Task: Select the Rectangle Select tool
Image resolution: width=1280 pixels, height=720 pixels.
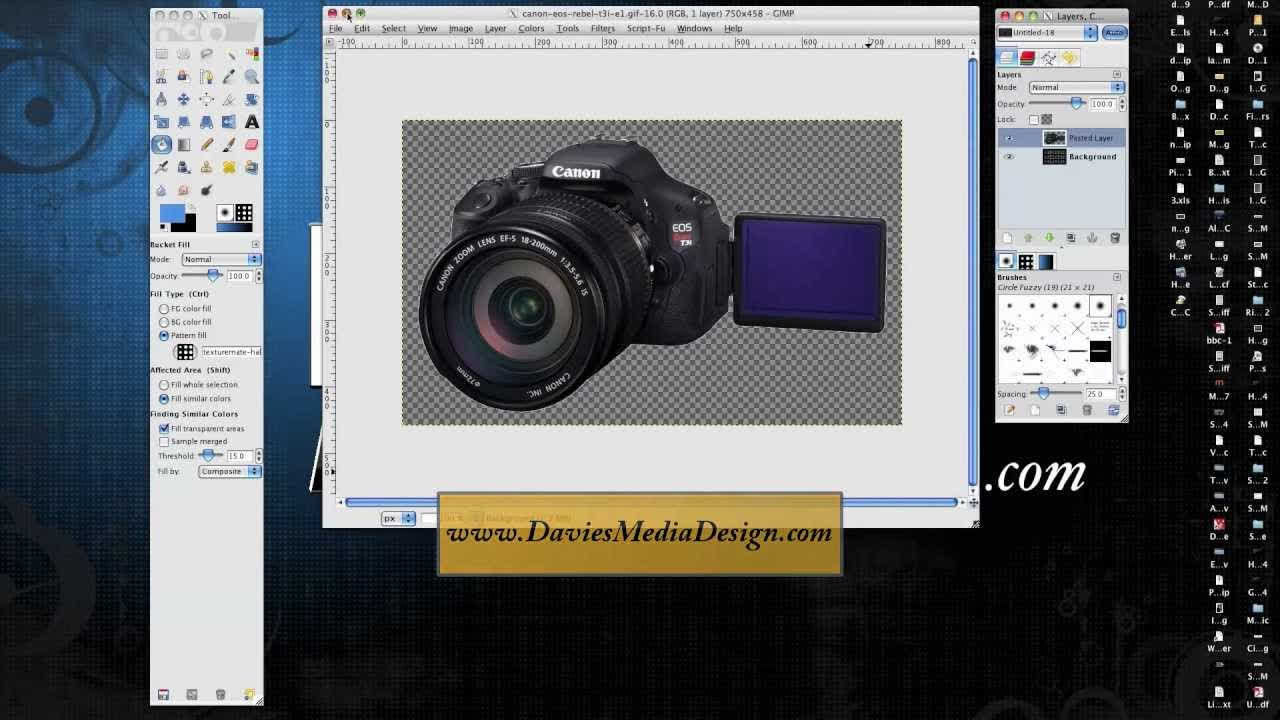Action: pyautogui.click(x=161, y=53)
